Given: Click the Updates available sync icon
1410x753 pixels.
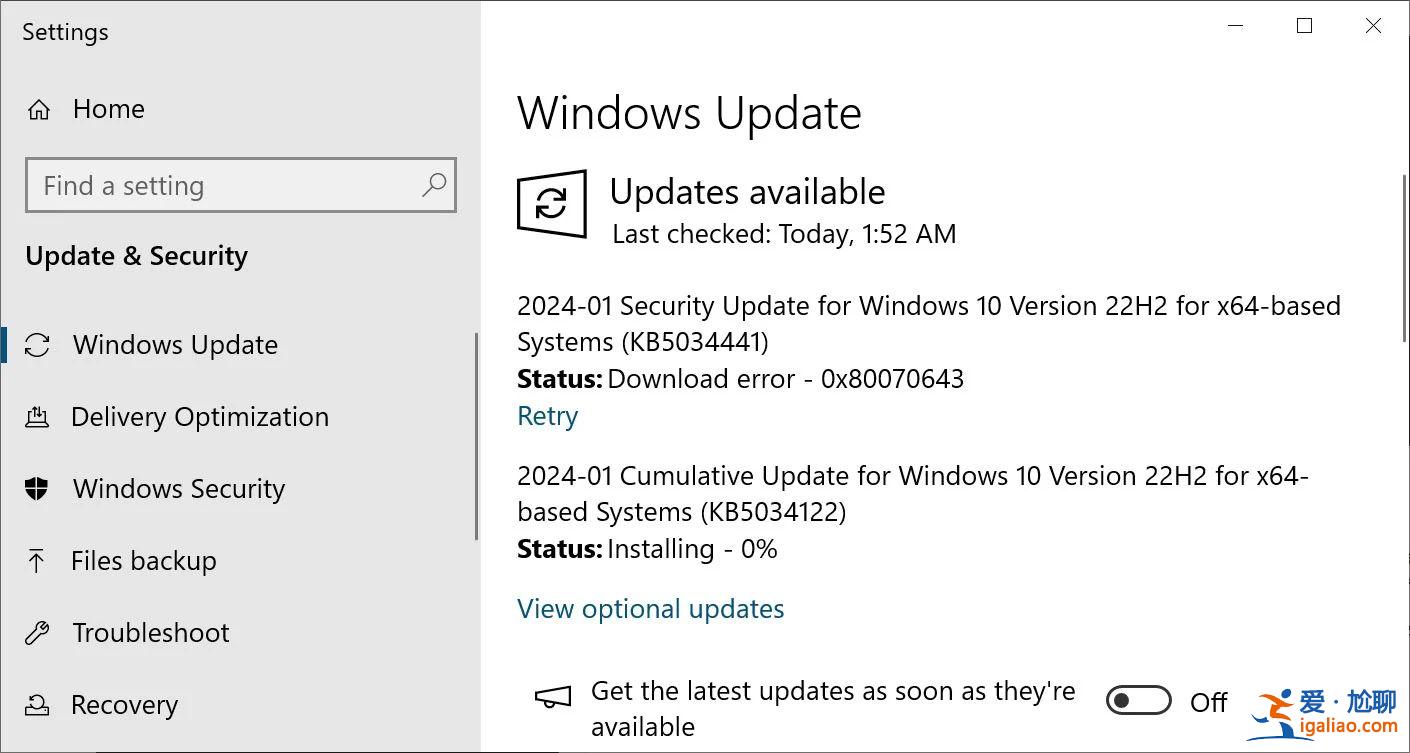Looking at the screenshot, I should 551,204.
